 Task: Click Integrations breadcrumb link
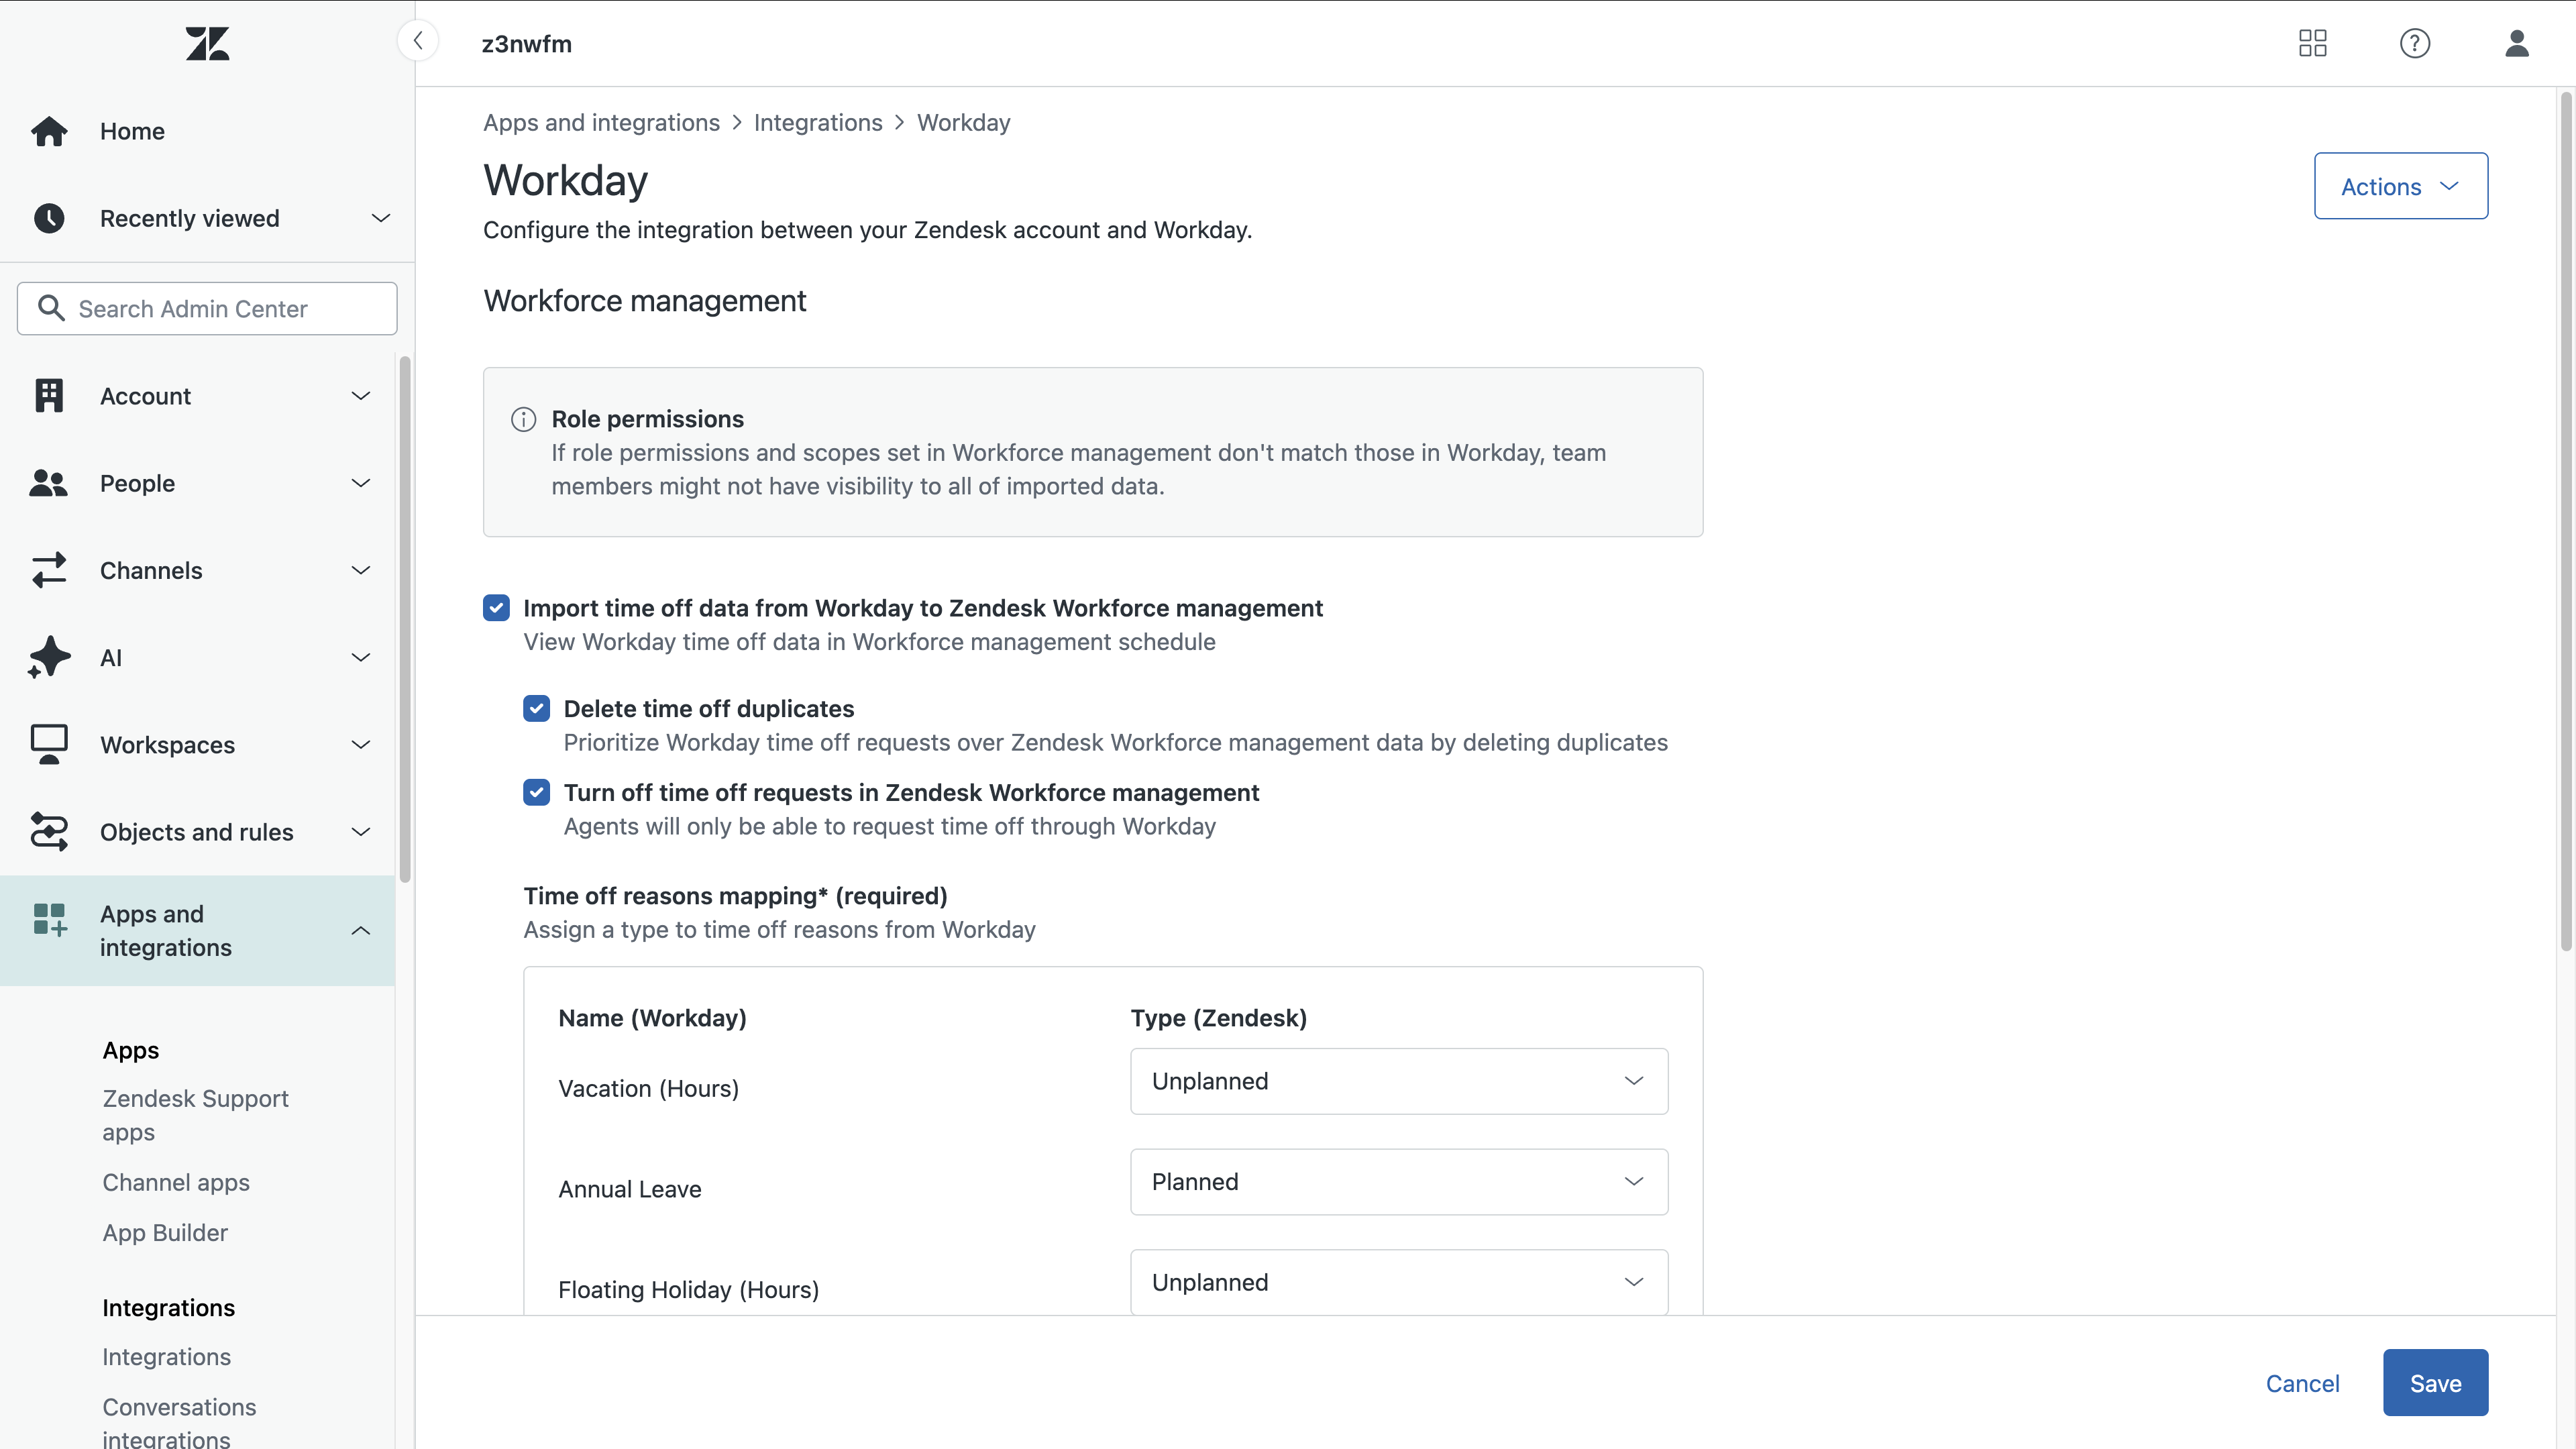click(x=818, y=122)
